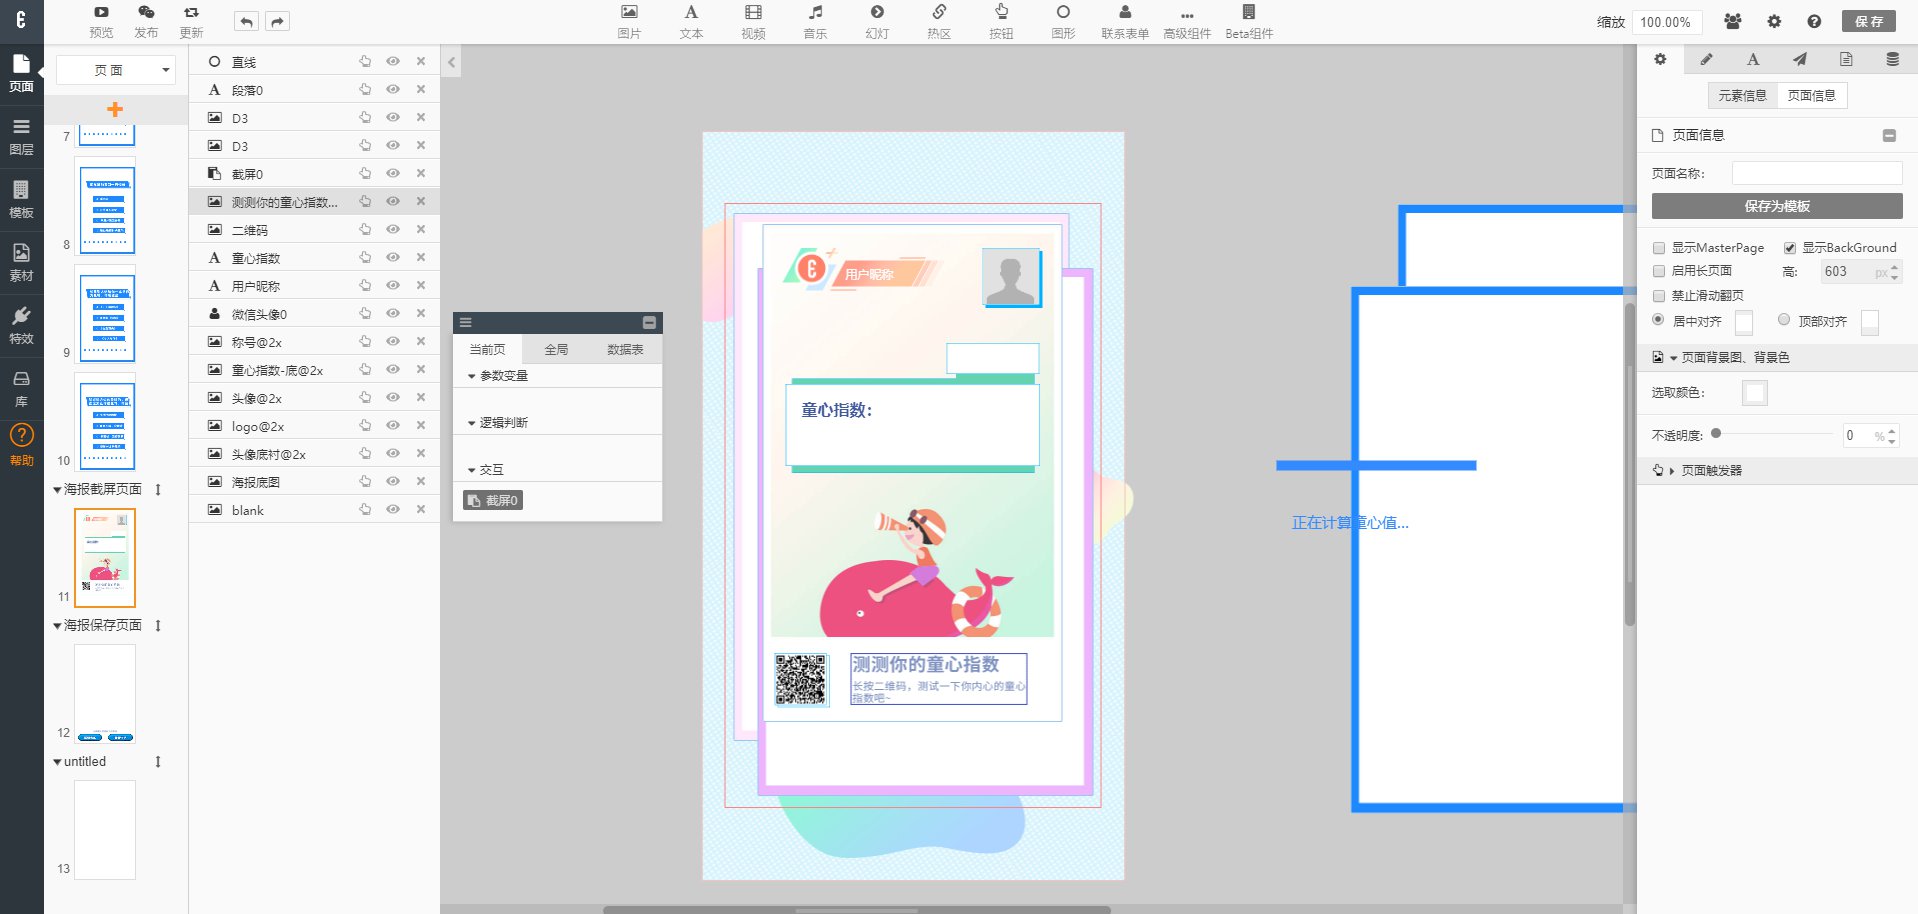Check the 禁止滑动翻页 checkbox

[1659, 296]
